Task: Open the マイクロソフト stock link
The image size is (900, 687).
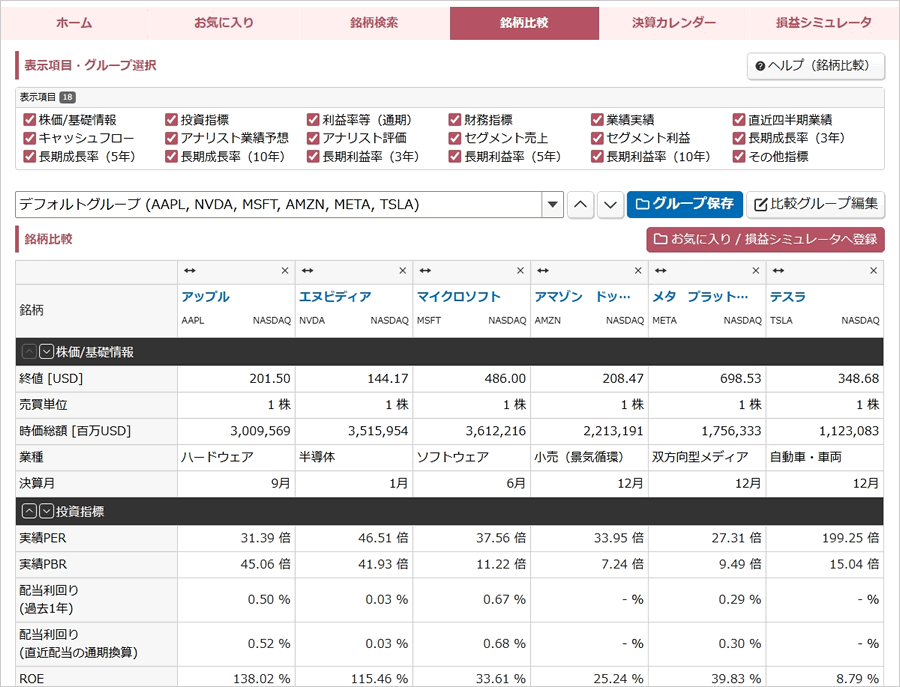Action: coord(459,297)
